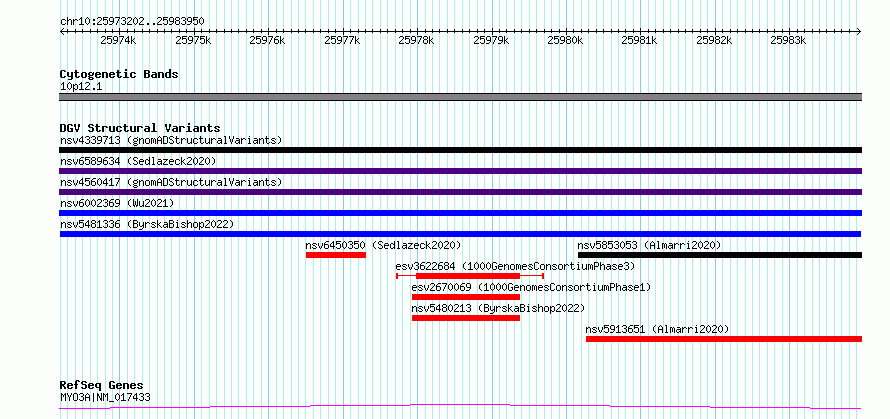Open variant label nsv5480213 (ByrskaBishop2022)
Screen dimensions: 890x419
tap(498, 308)
